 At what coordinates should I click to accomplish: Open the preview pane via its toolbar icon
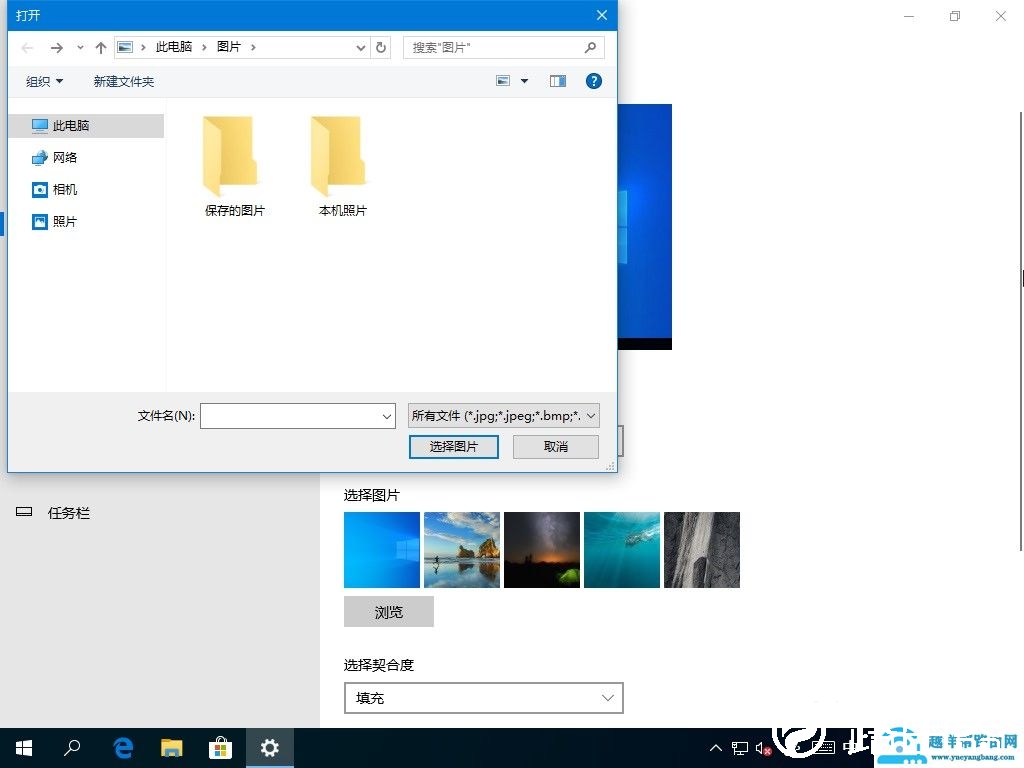[x=557, y=81]
